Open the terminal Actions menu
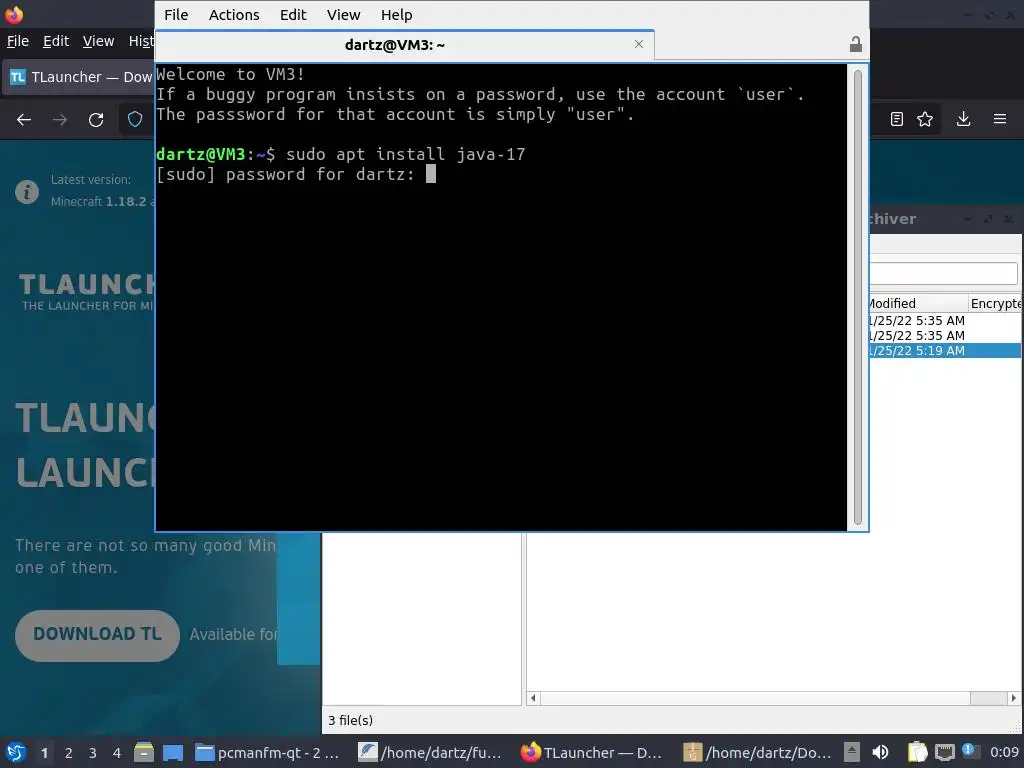 pyautogui.click(x=234, y=14)
